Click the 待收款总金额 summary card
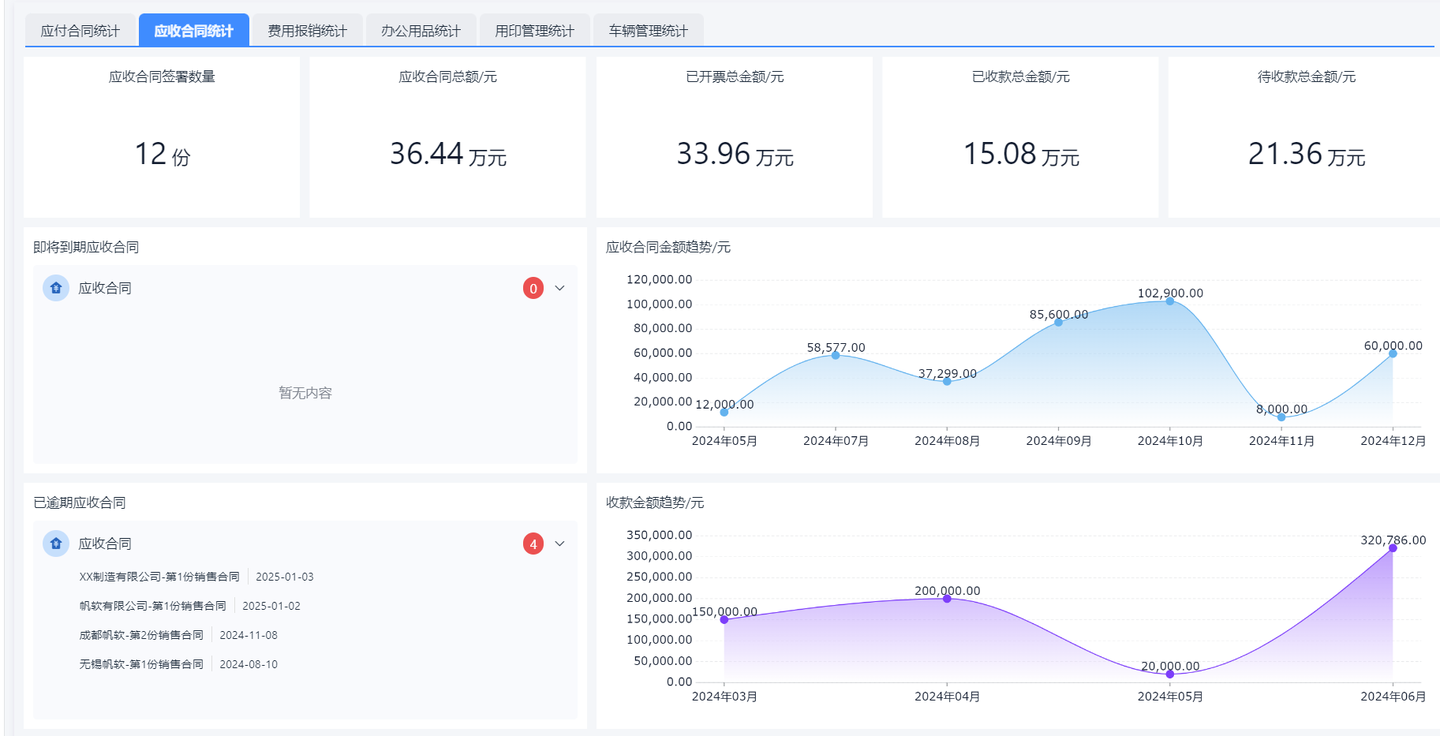The height and width of the screenshot is (736, 1440). tap(1306, 136)
